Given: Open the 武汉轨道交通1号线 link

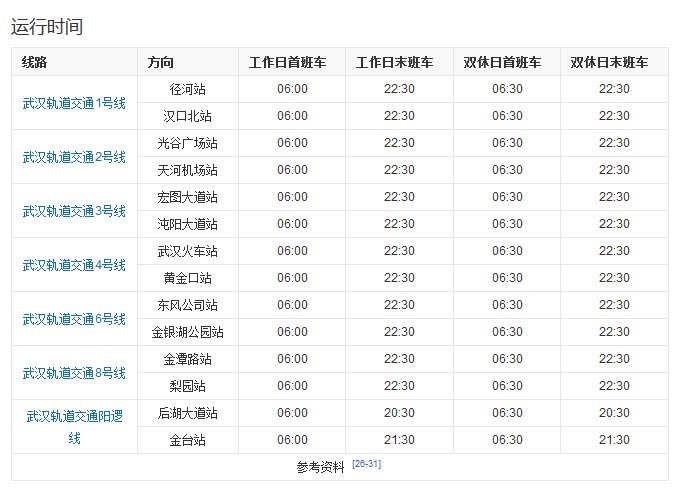Looking at the screenshot, I should (74, 103).
